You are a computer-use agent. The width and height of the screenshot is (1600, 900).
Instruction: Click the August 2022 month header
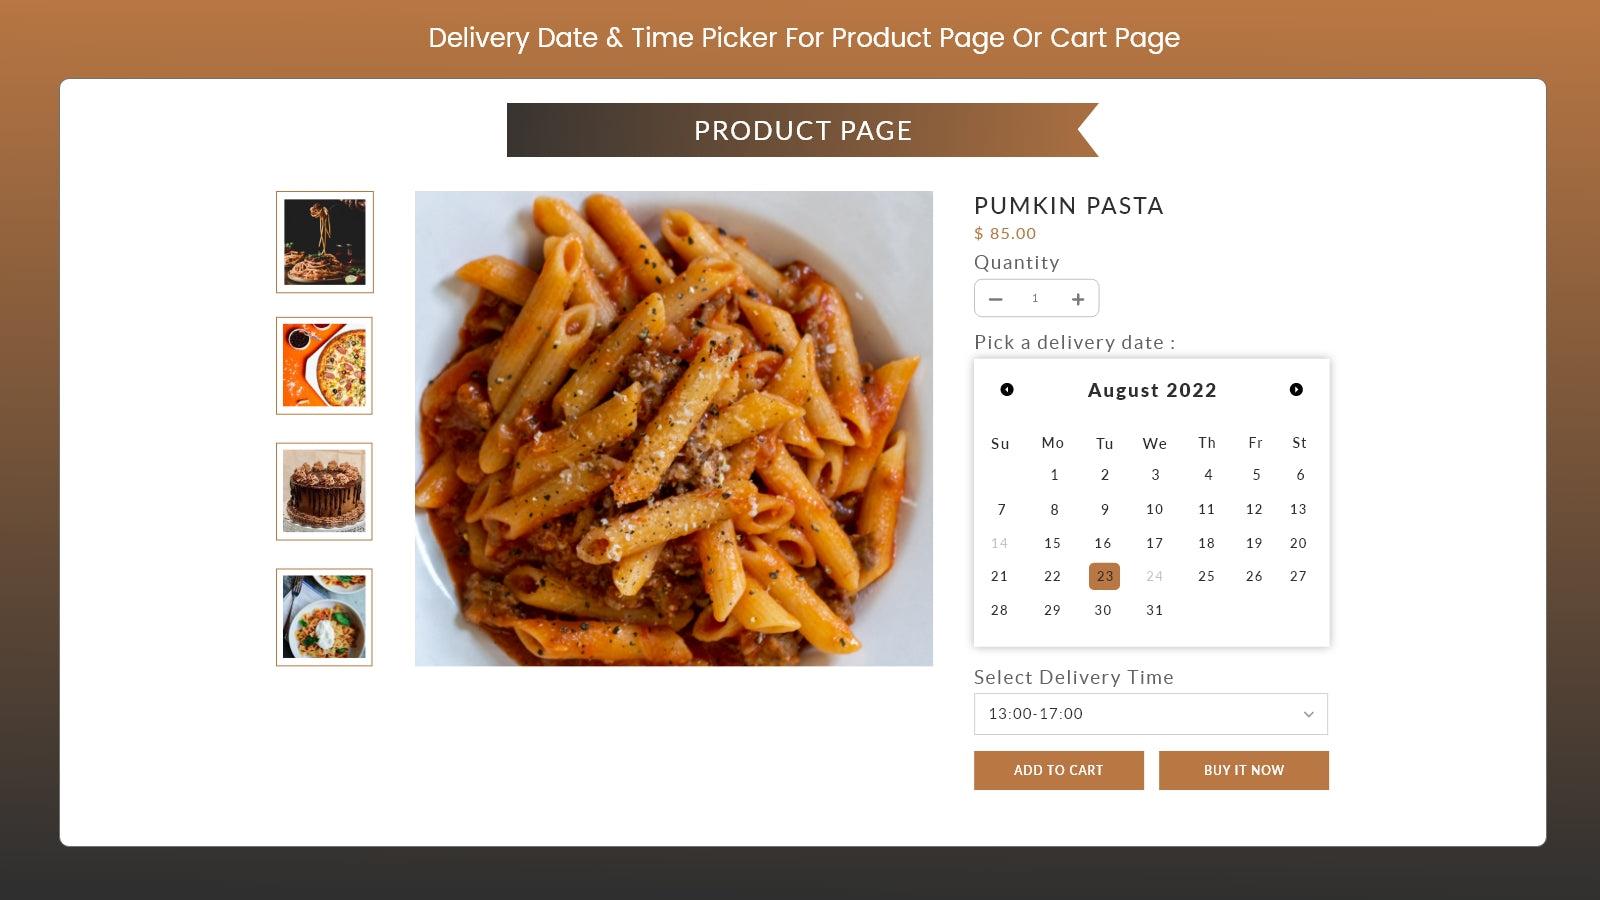tap(1151, 391)
